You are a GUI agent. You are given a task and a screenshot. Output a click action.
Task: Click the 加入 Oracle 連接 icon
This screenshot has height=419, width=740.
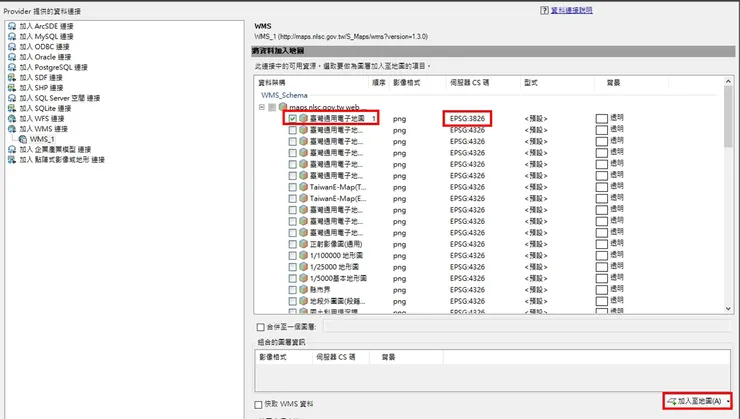tap(12, 57)
